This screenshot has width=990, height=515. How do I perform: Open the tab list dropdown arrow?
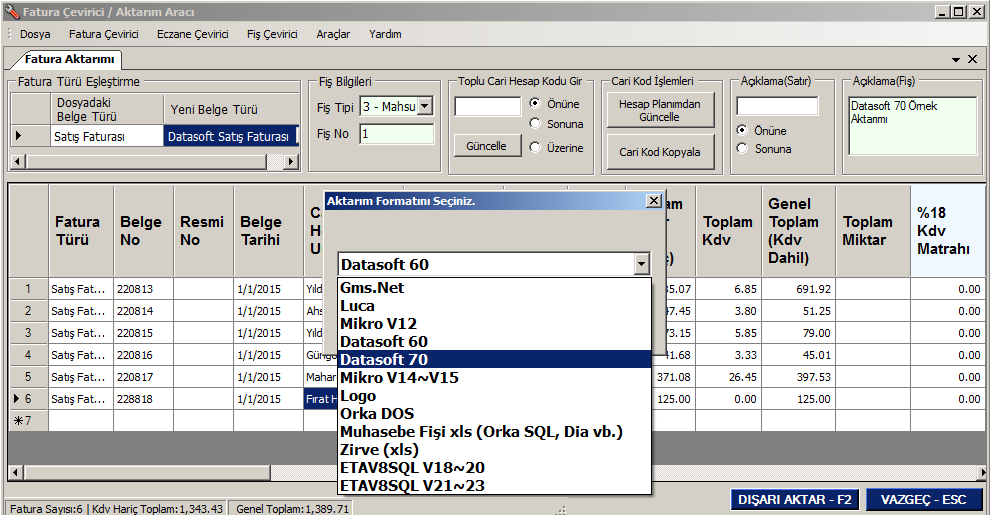[956, 59]
